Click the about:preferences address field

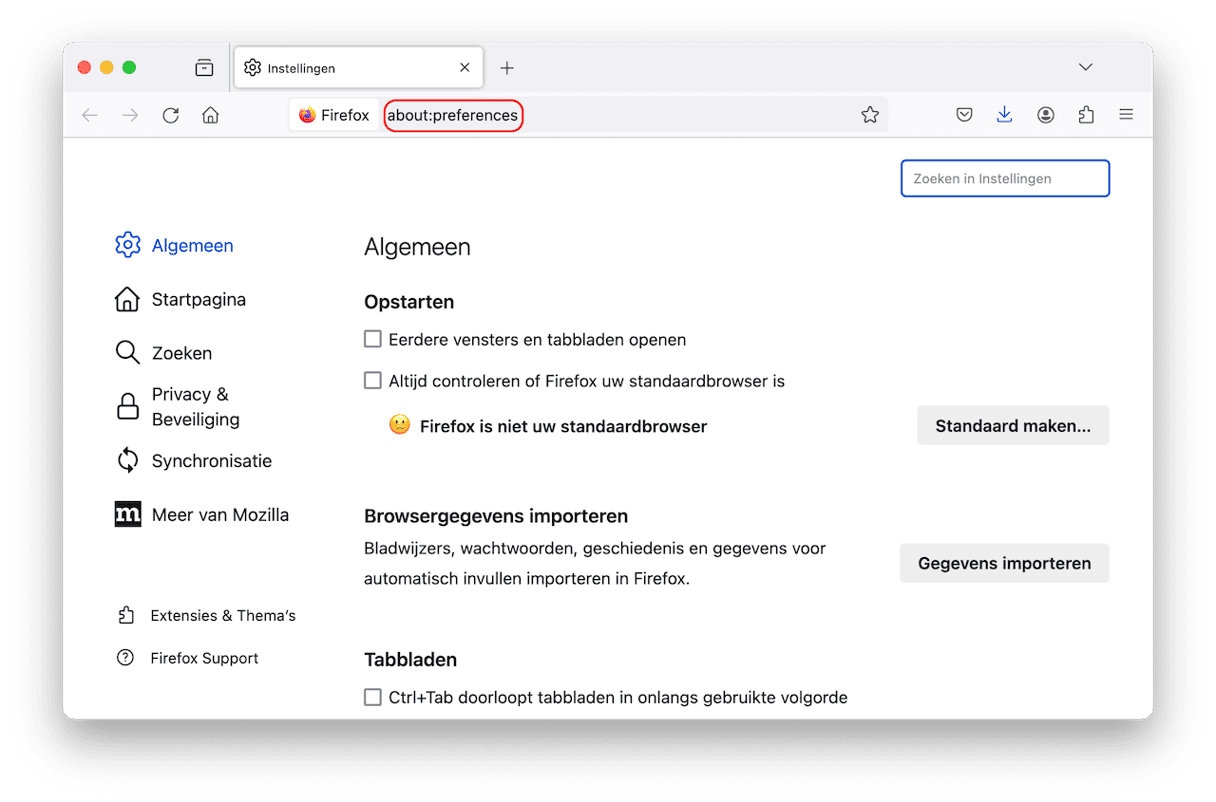pyautogui.click(x=453, y=115)
